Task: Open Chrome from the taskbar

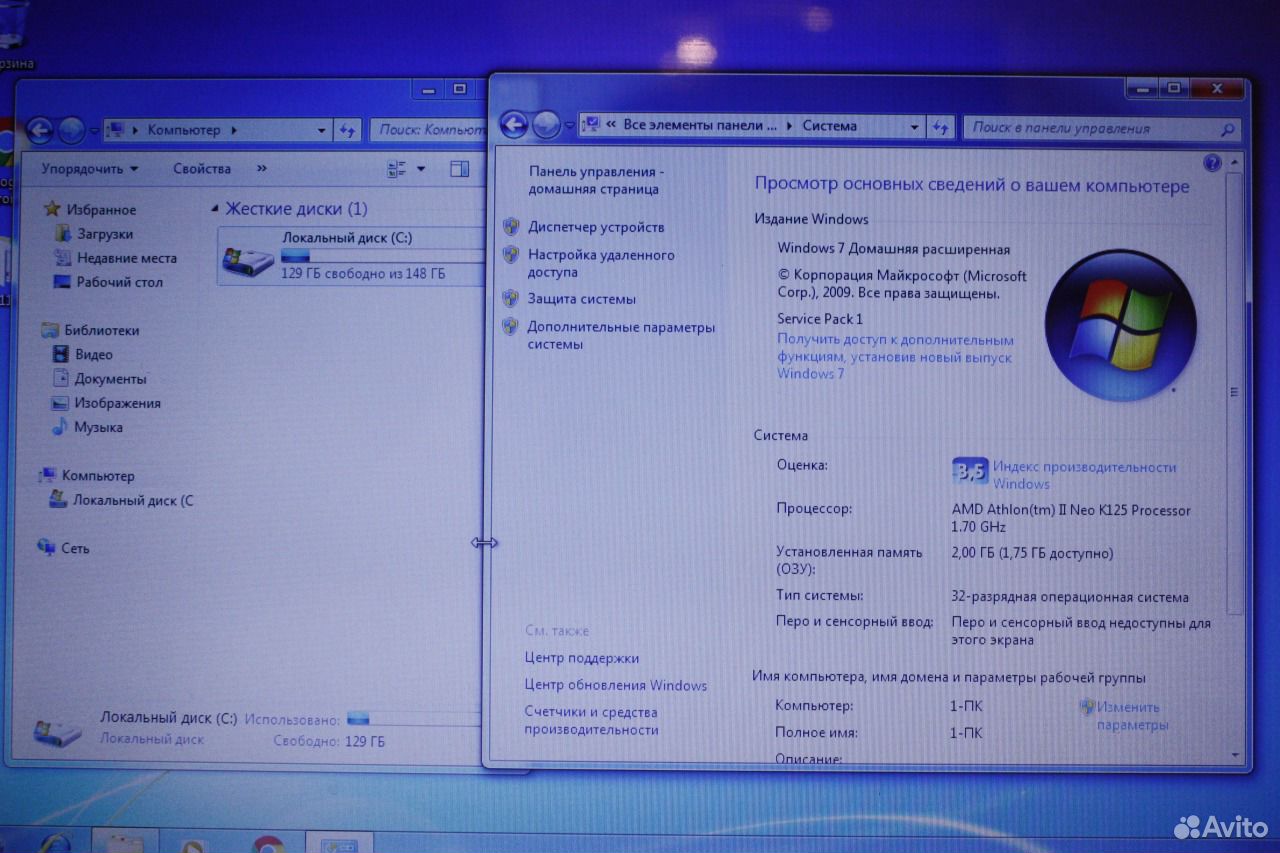Action: 267,845
